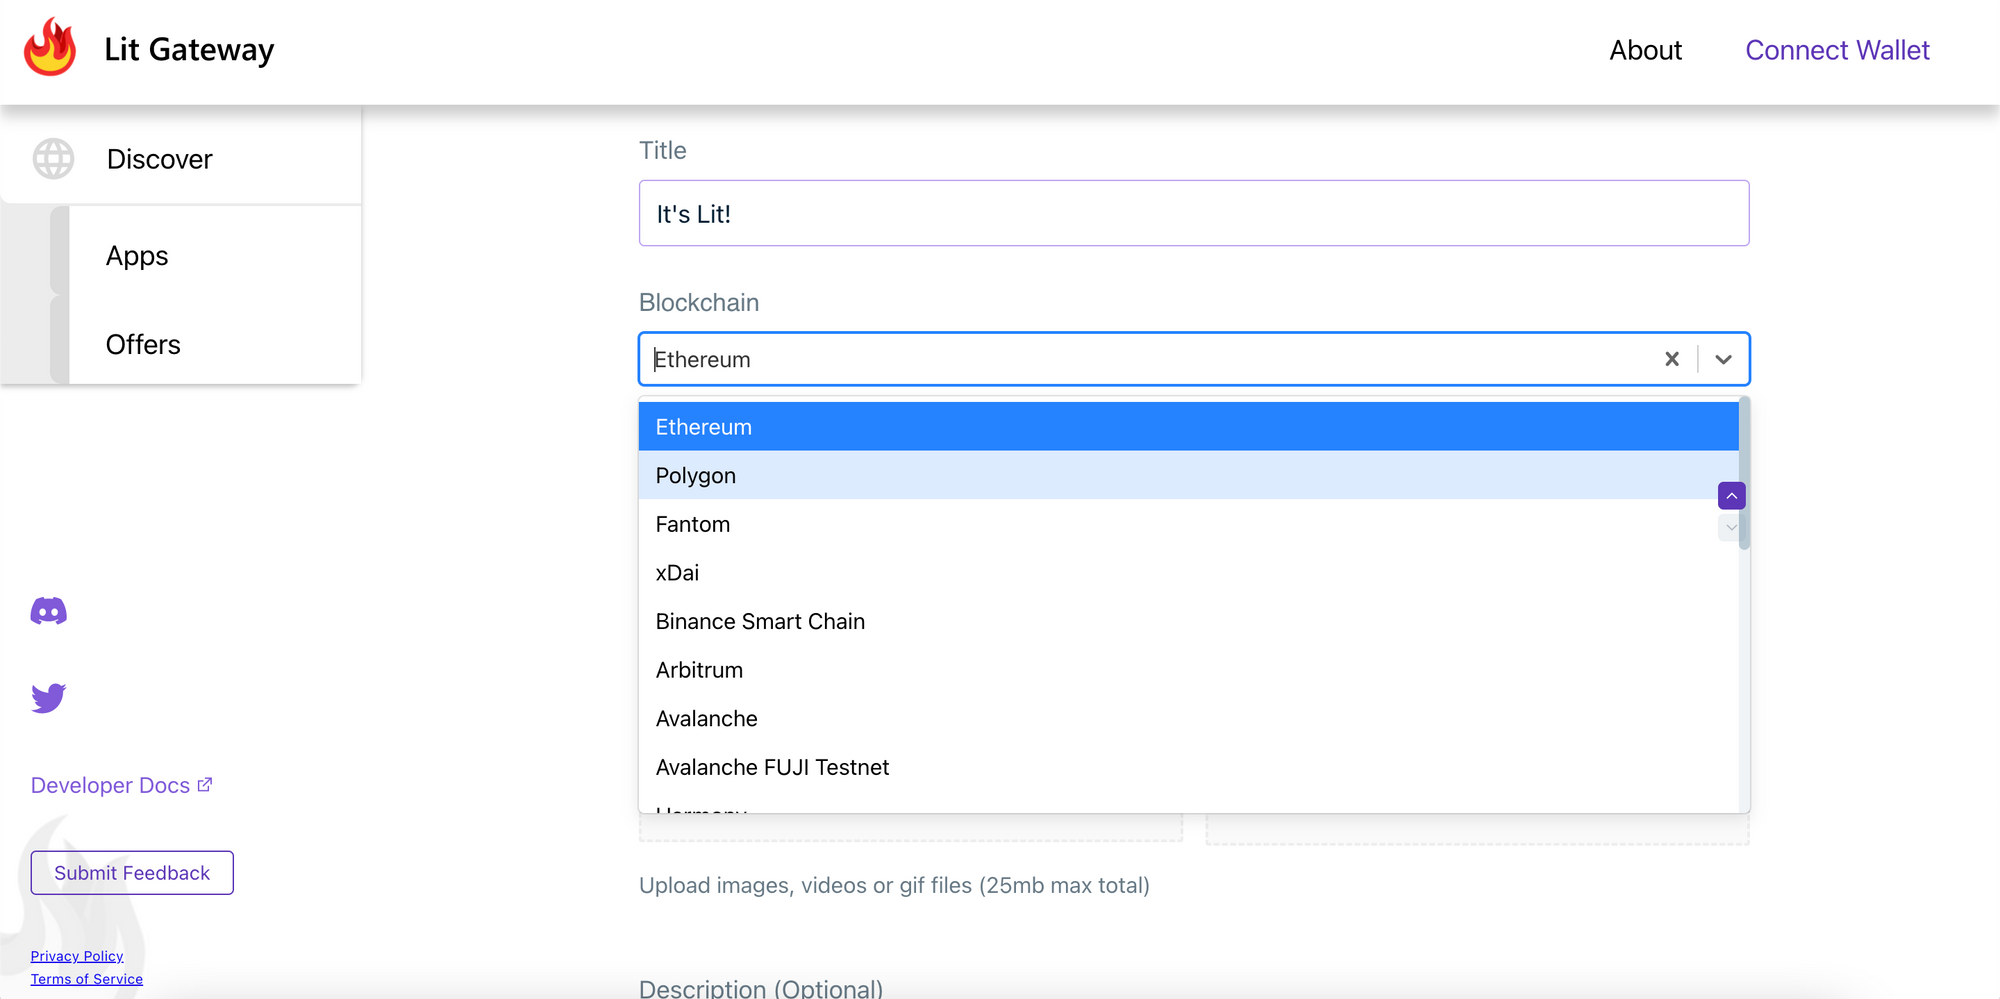Open Offers in the sidebar
This screenshot has width=2000, height=999.
click(143, 345)
